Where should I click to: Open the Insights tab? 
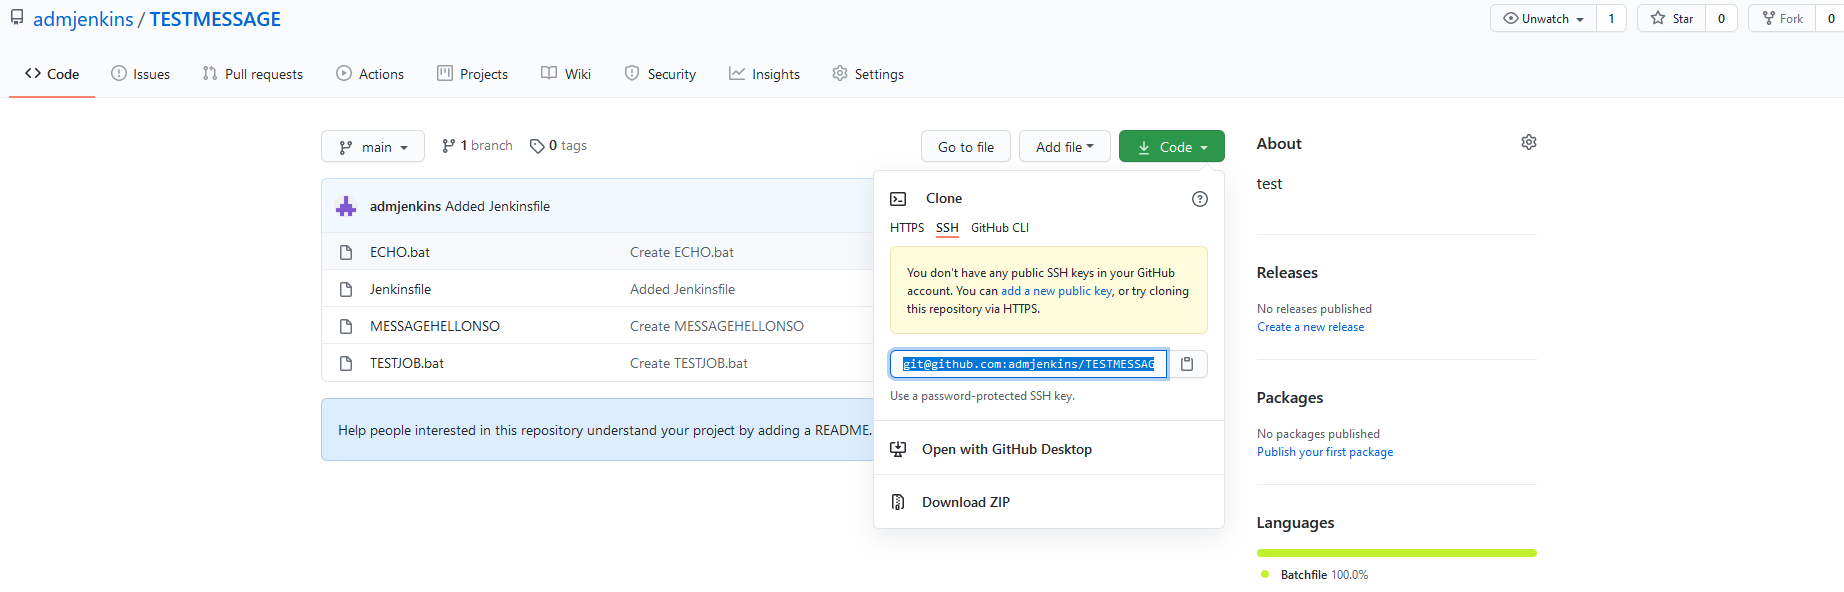click(x=764, y=74)
